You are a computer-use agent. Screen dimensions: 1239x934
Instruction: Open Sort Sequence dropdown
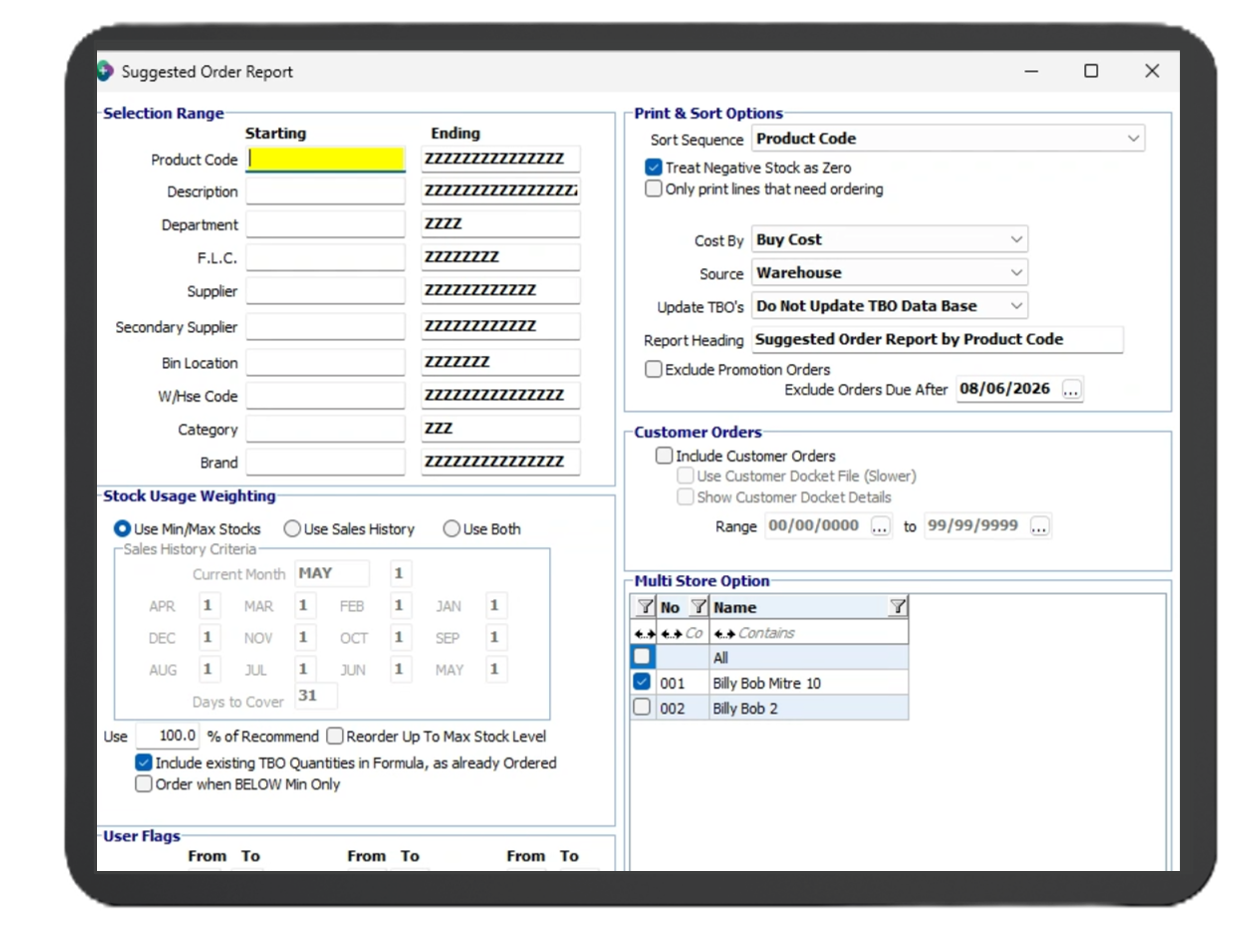pyautogui.click(x=948, y=138)
